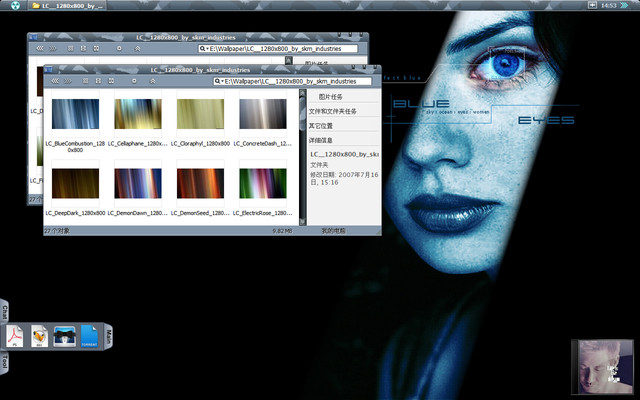Open the blue TORRENT file icon in dock

point(89,336)
